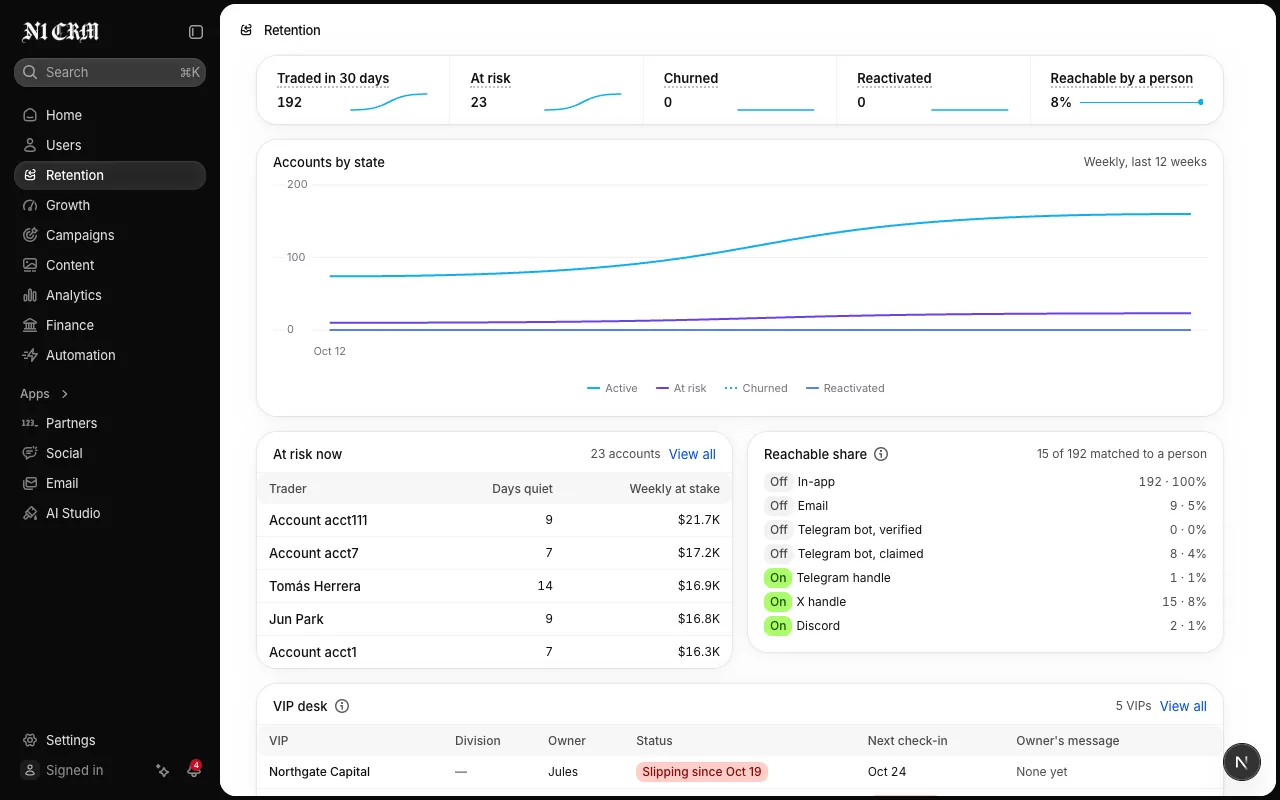
Task: Click the round N avatar button
Action: point(1241,762)
